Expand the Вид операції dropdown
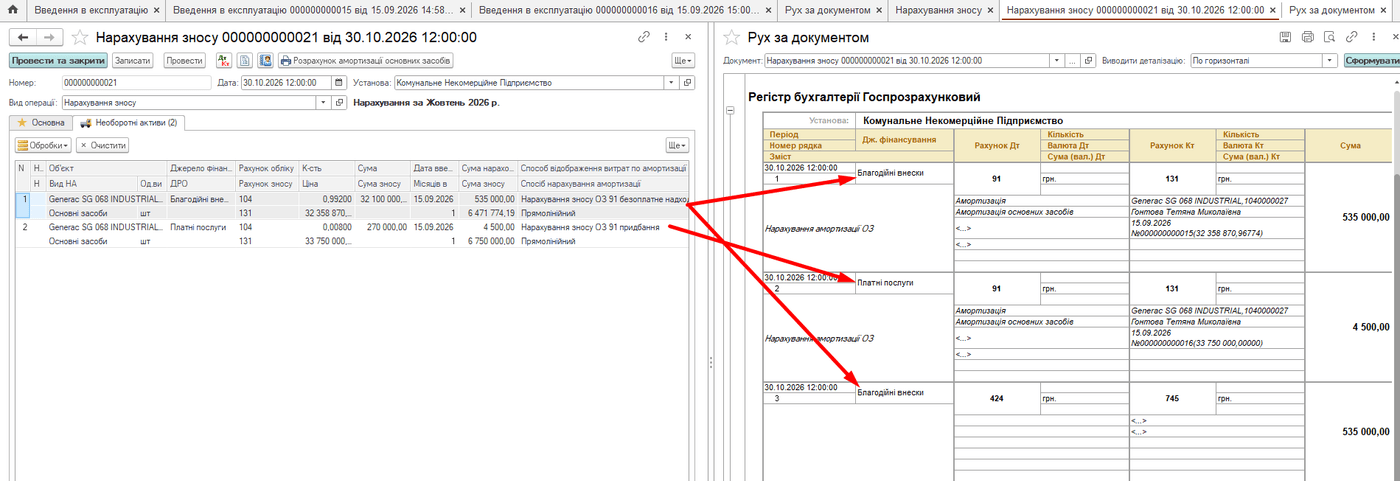 click(324, 102)
